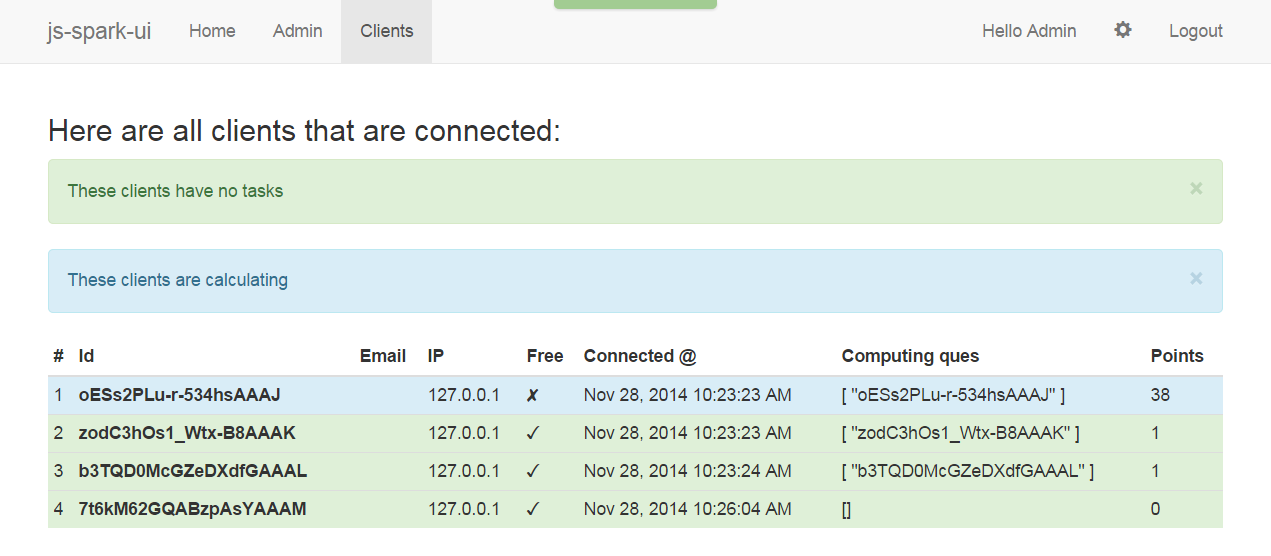Switch to the Admin tab

pyautogui.click(x=298, y=31)
